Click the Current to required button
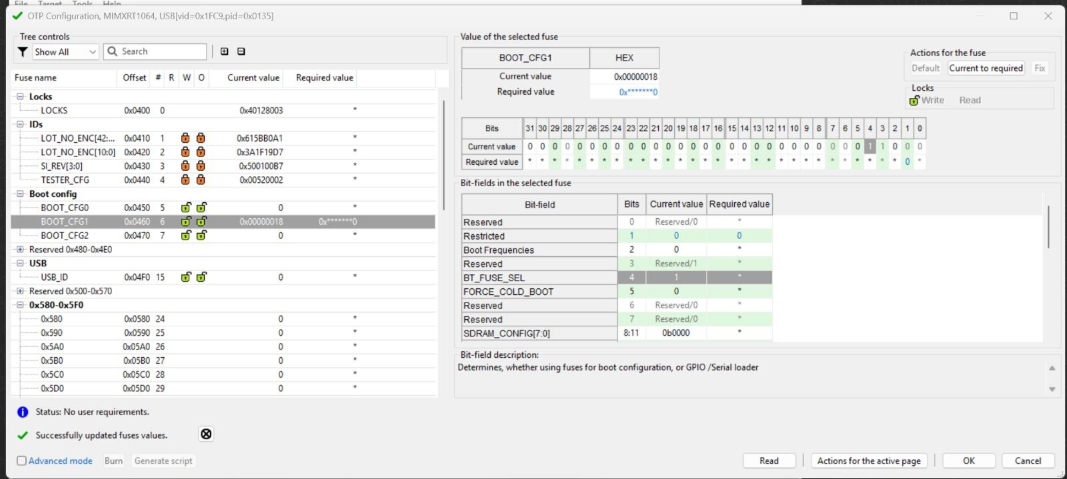Screen dimensions: 1067x479 [986, 68]
